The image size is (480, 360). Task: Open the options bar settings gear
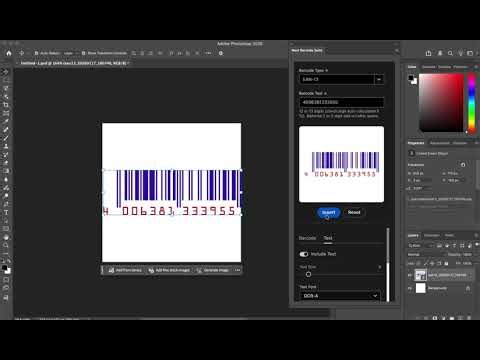click(x=221, y=53)
